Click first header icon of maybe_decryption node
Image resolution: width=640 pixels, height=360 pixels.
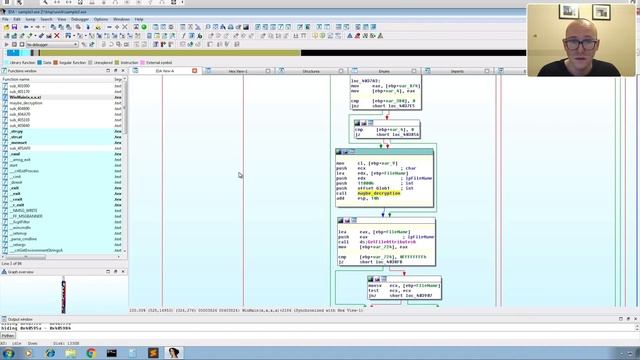click(x=339, y=152)
